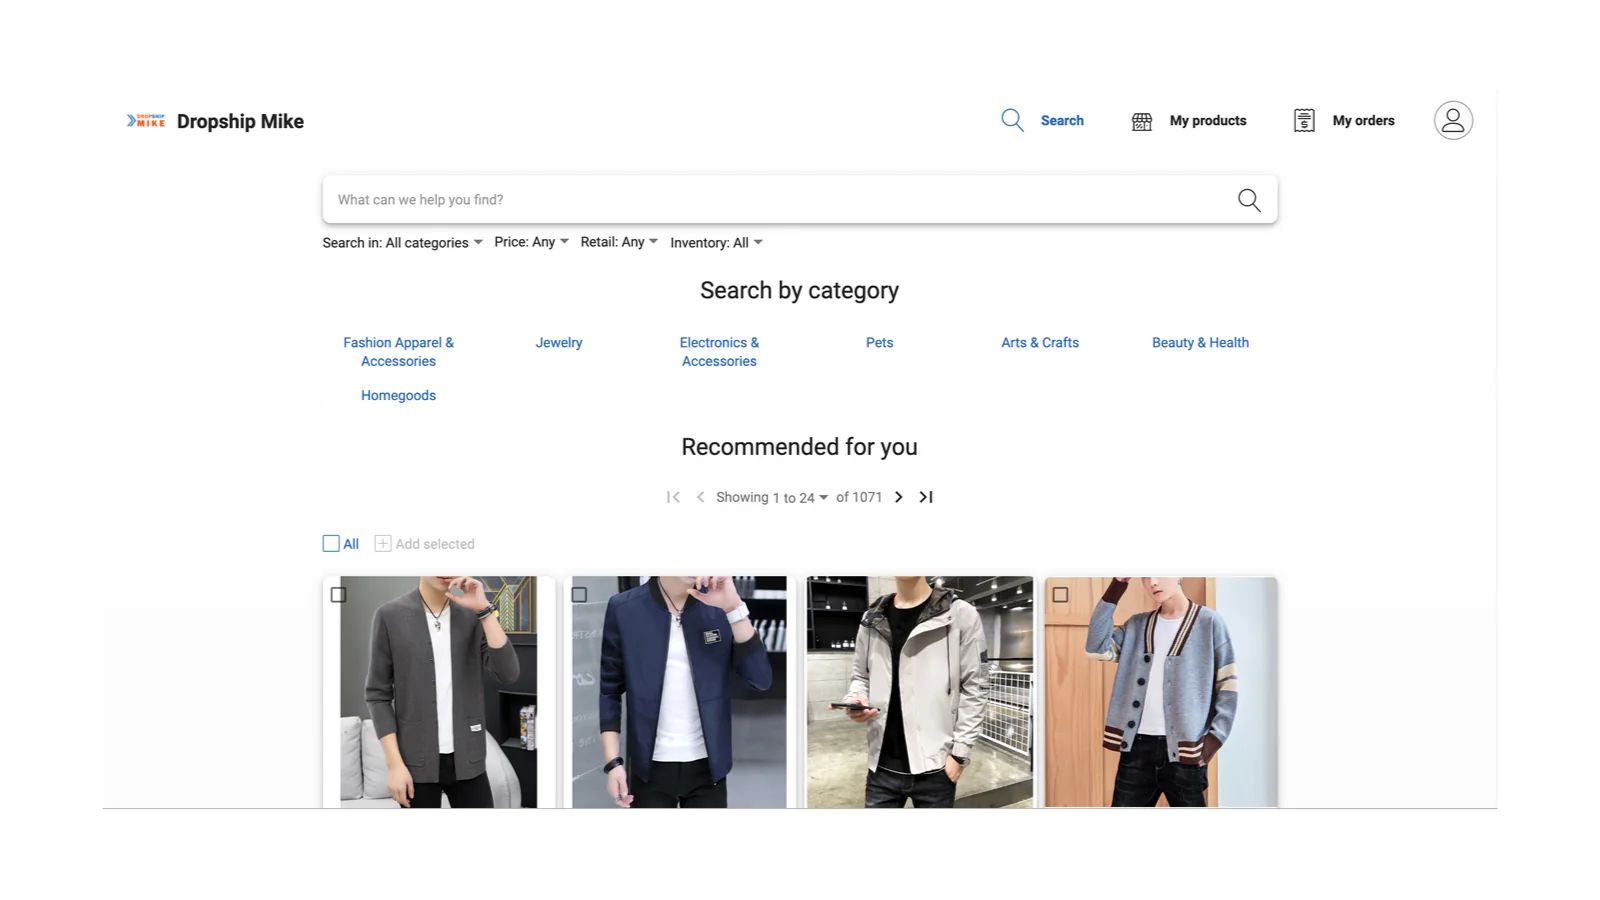Go to next page of results
Screen dimensions: 1600x900
point(898,497)
